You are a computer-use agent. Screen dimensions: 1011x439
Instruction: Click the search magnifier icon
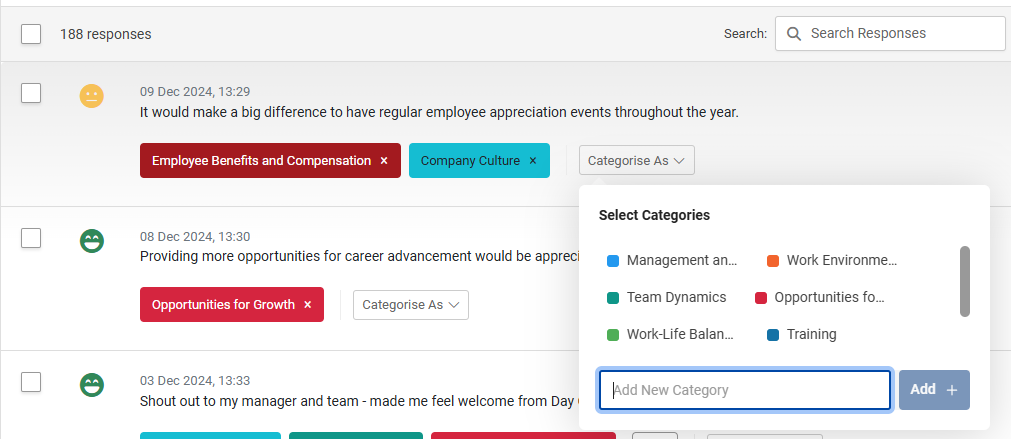click(794, 34)
